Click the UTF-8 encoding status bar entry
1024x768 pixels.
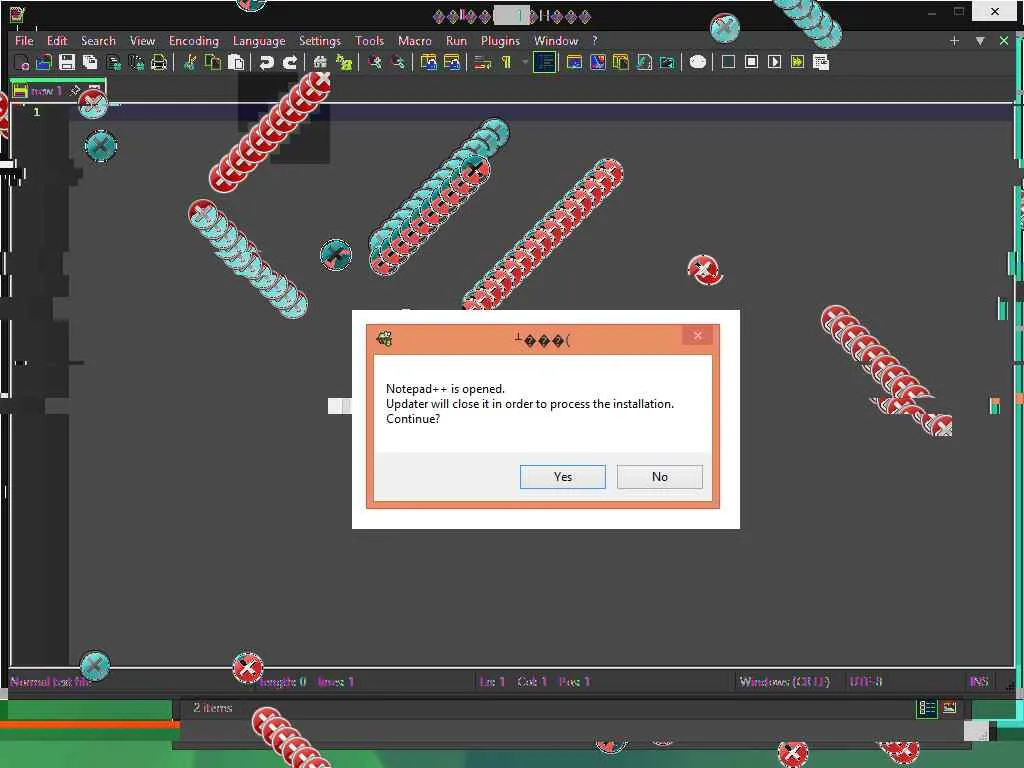[x=865, y=682]
